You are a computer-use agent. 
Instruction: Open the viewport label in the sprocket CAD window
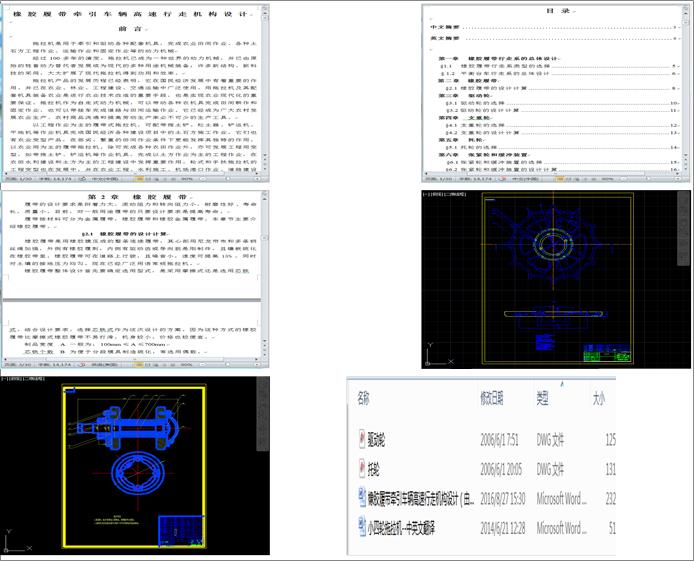(444, 194)
